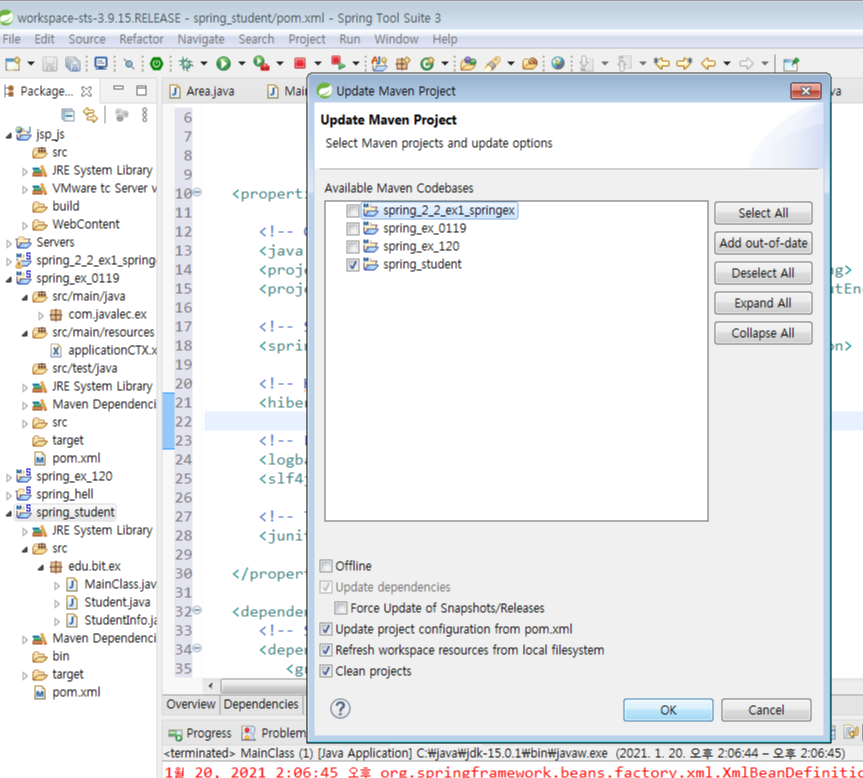Expand the Servers tree node
Screen dimensions: 863x778
click(8, 243)
